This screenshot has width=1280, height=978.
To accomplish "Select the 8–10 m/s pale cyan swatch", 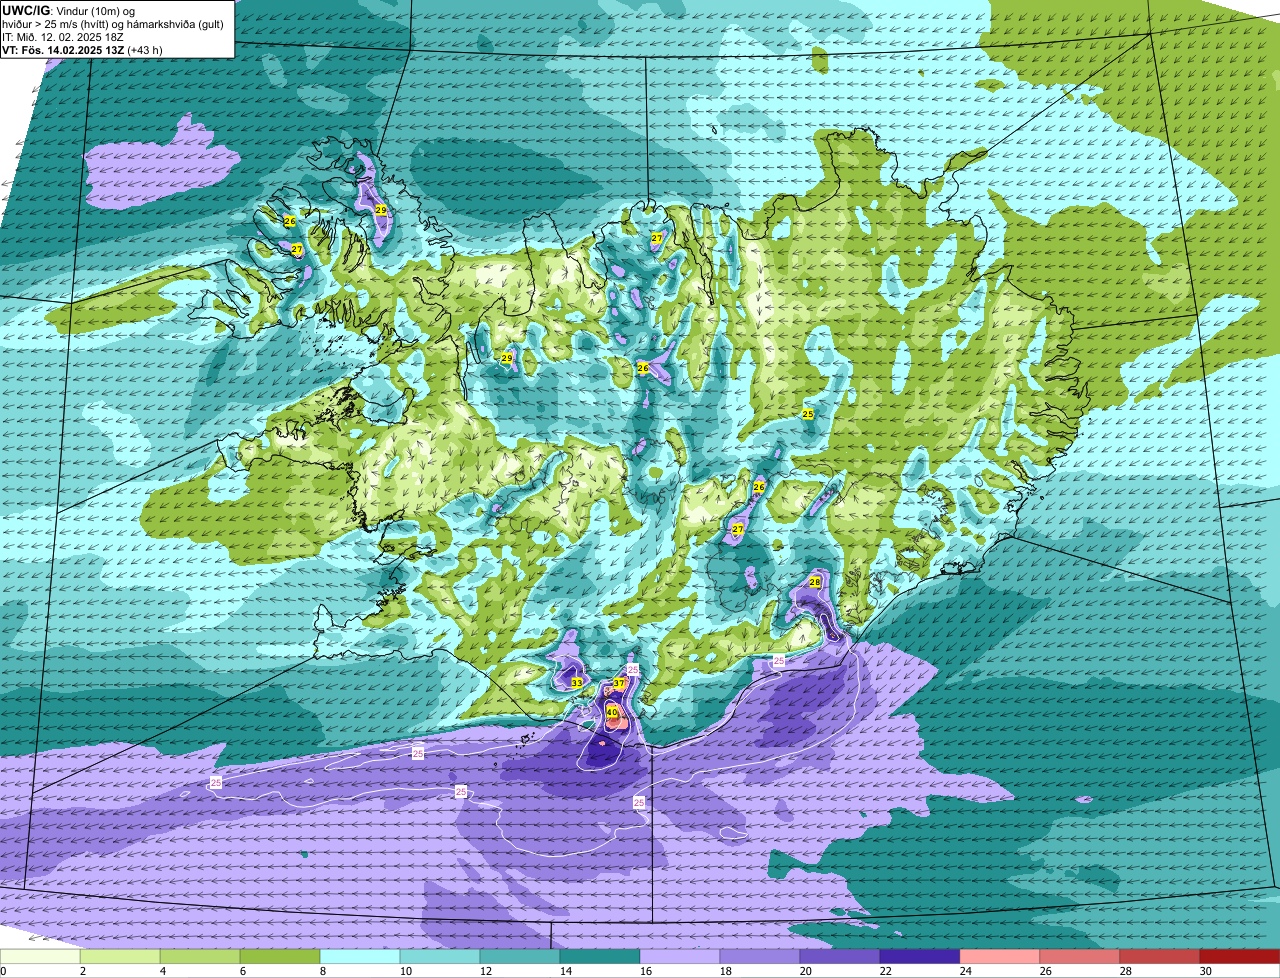I will (360, 957).
